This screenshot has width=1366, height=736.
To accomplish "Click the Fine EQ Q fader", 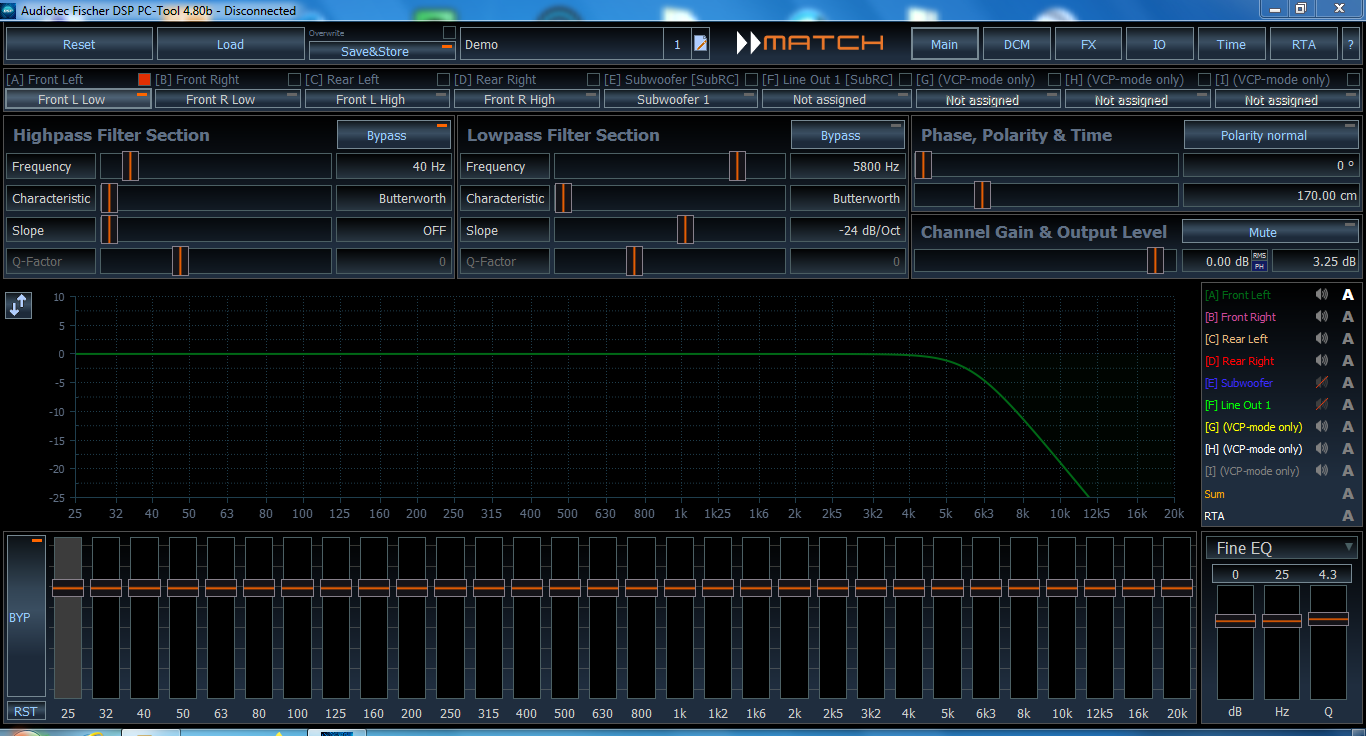I will [x=1328, y=619].
